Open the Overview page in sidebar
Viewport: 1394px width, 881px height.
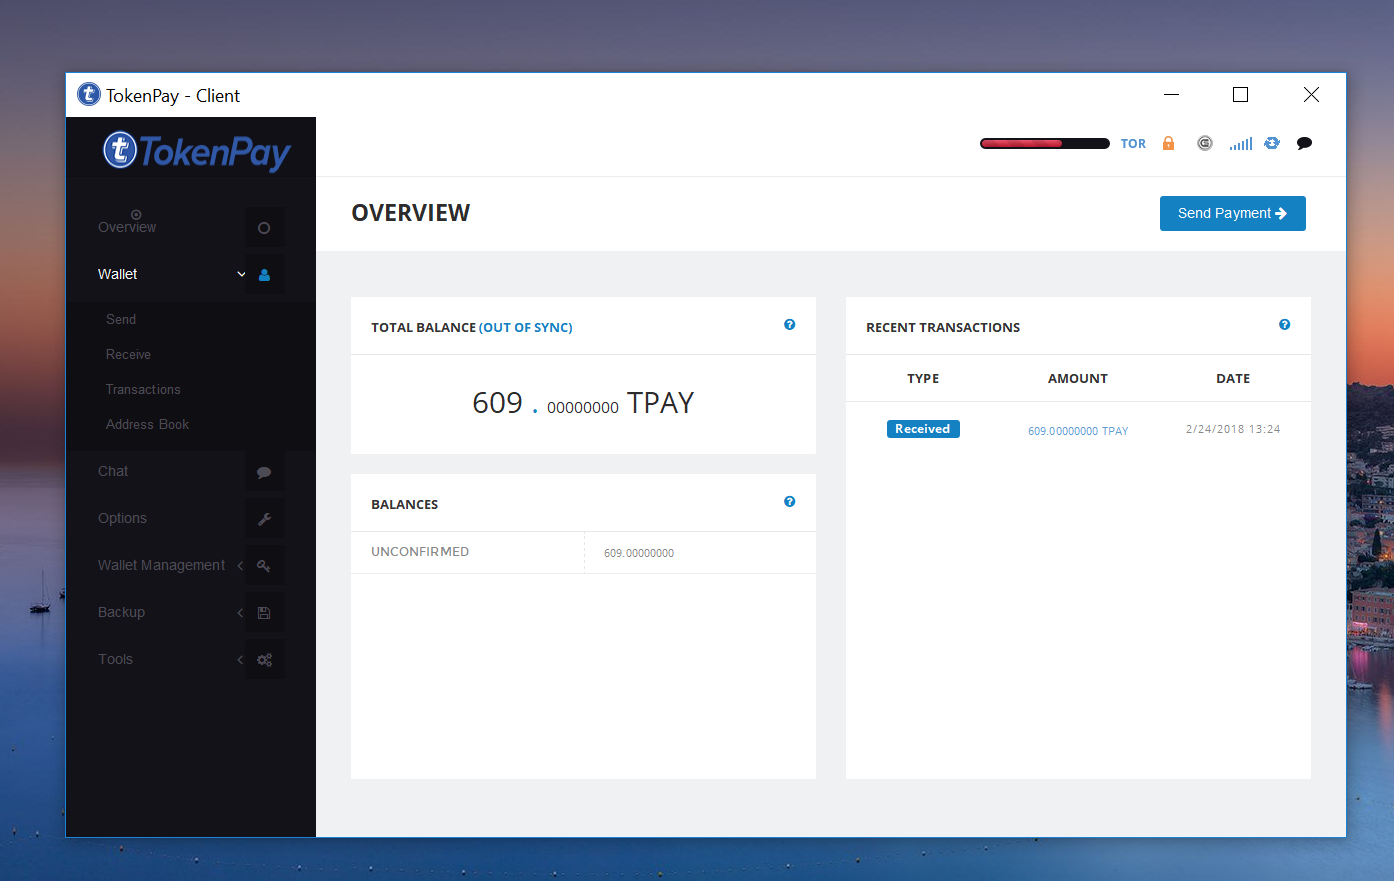tap(127, 227)
